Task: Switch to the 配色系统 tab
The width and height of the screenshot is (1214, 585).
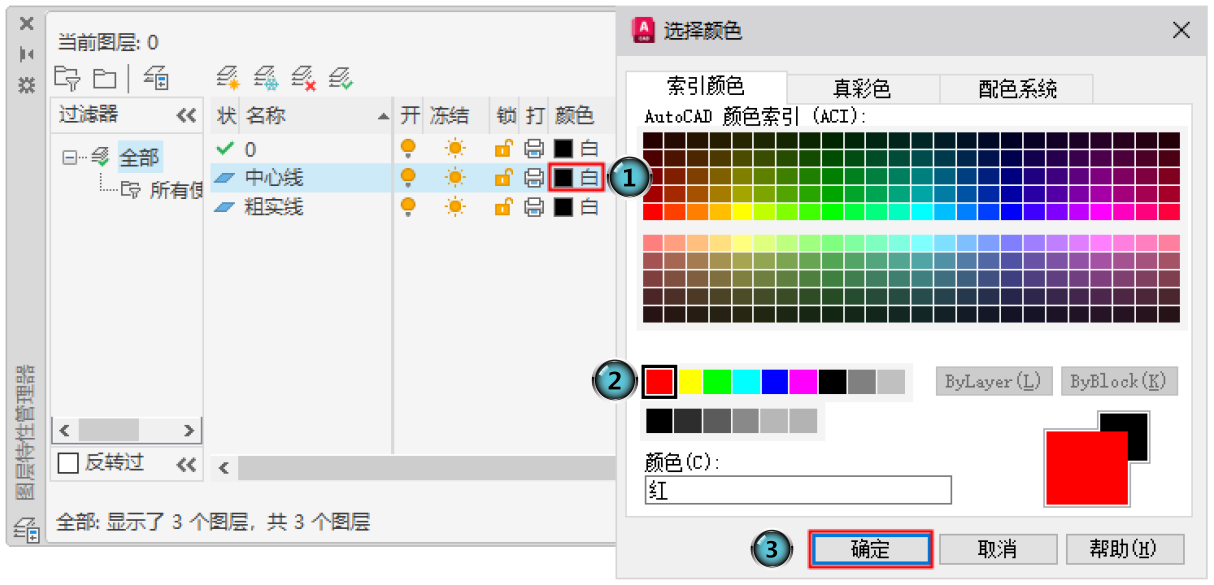Action: tap(1016, 88)
